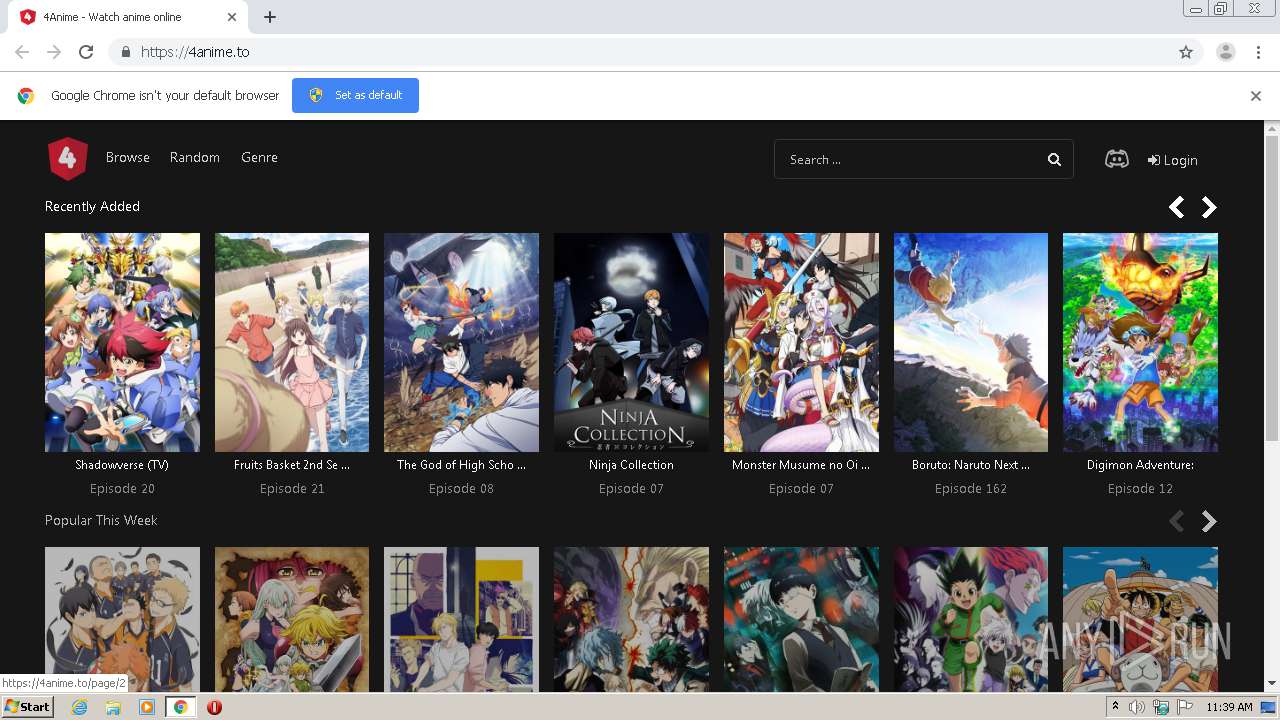Show previous Recently Added items

(1177, 207)
